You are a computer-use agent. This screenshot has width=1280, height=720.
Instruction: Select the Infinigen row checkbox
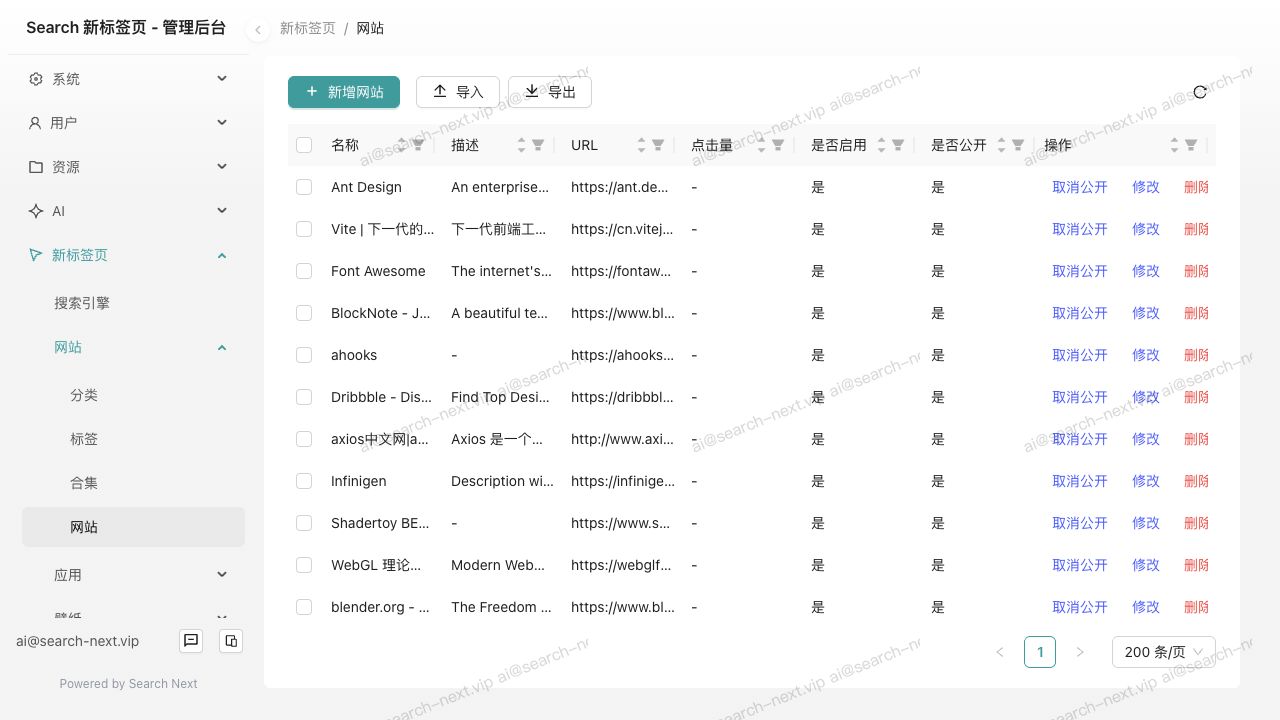point(304,481)
